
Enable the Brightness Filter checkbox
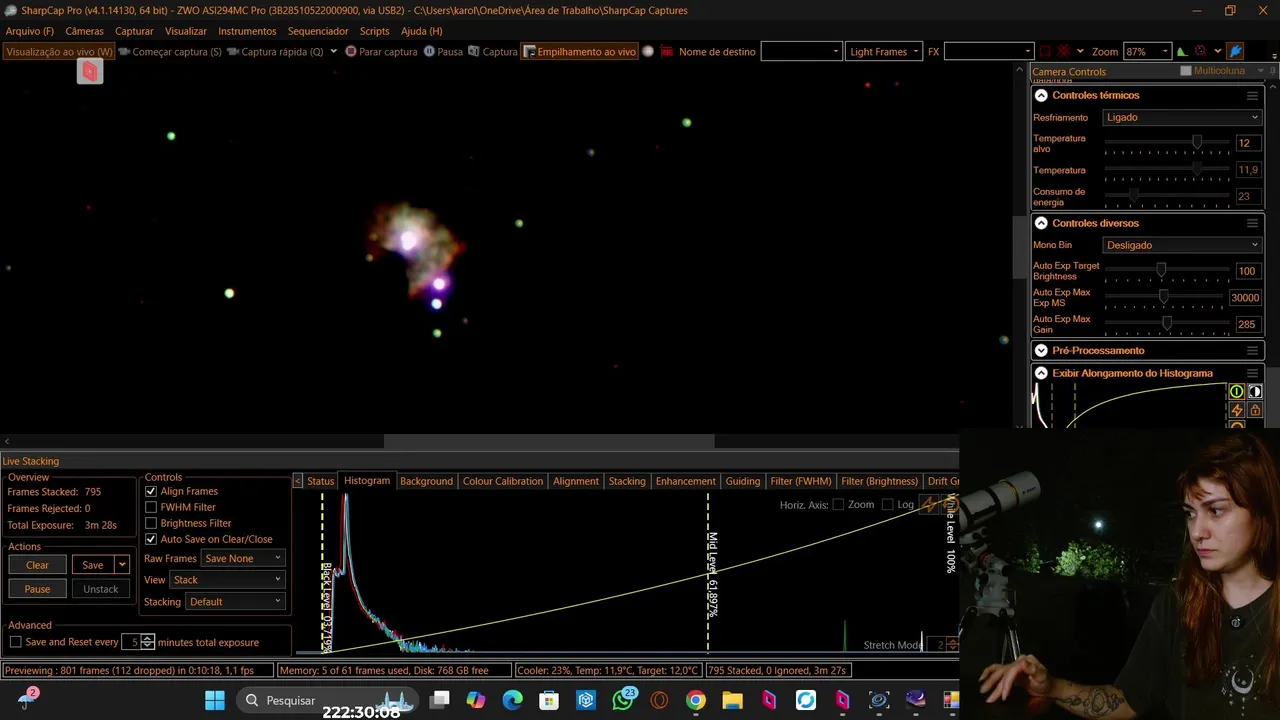[151, 523]
